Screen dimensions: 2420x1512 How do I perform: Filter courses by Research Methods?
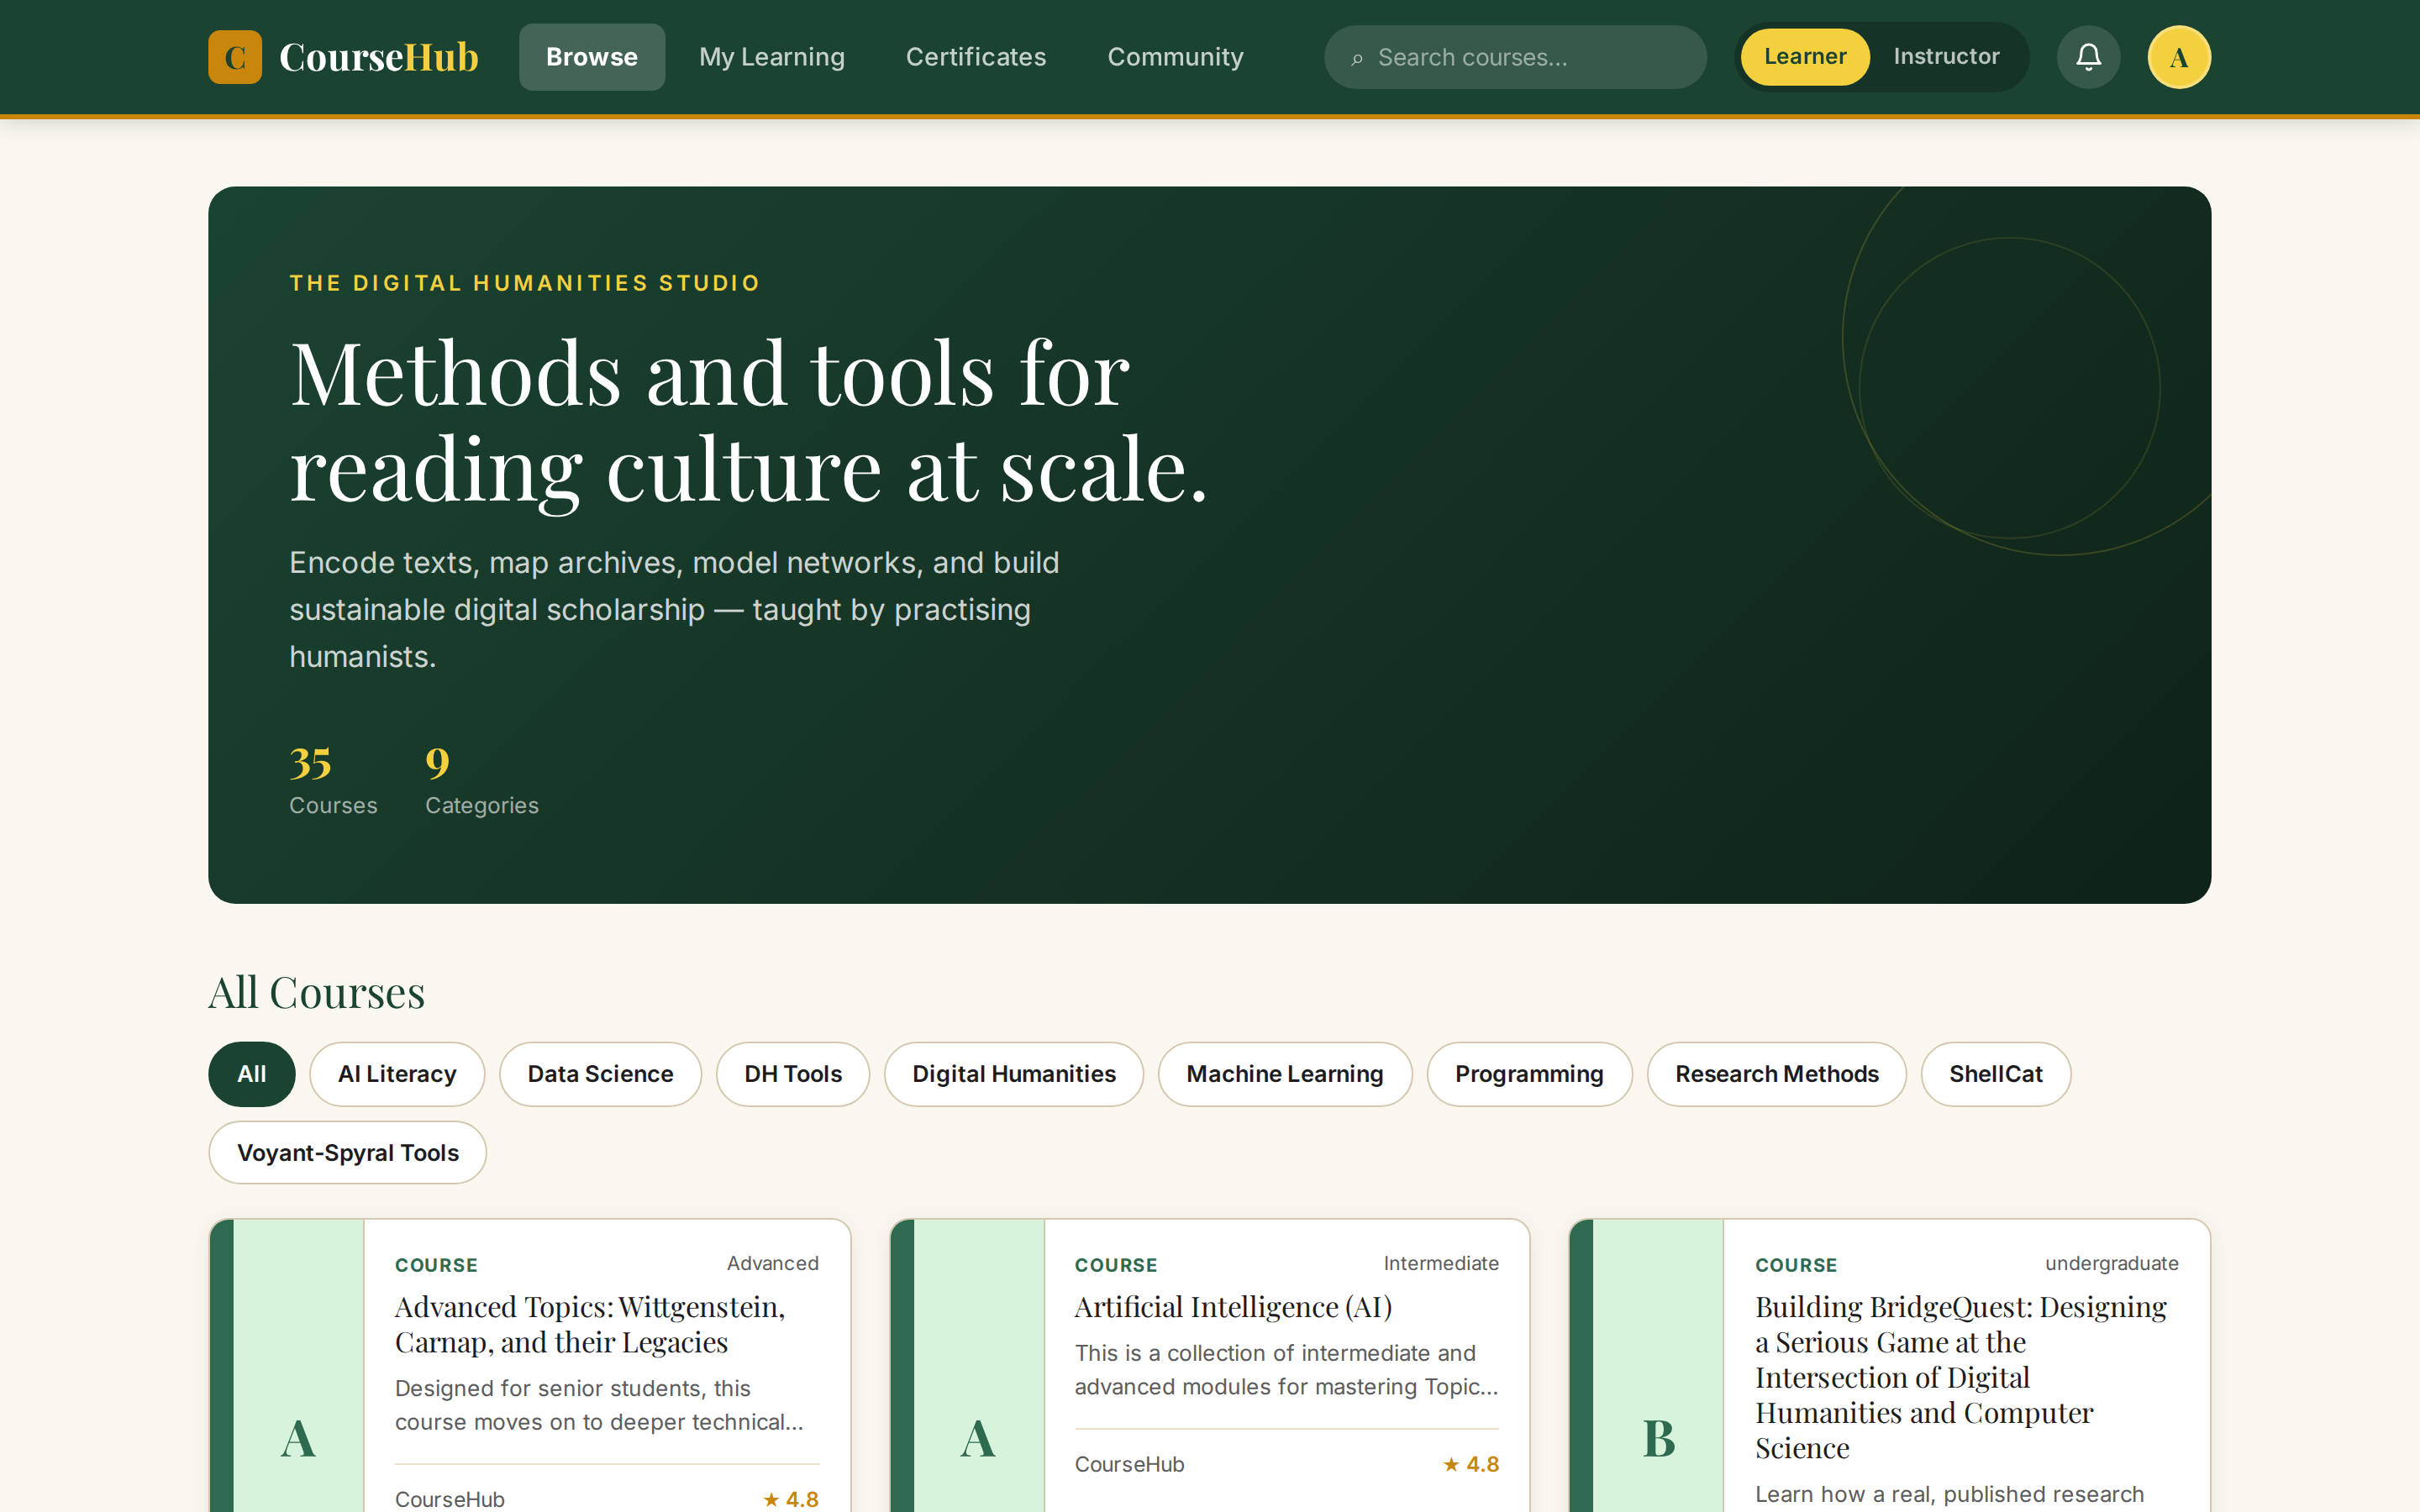(1777, 1074)
